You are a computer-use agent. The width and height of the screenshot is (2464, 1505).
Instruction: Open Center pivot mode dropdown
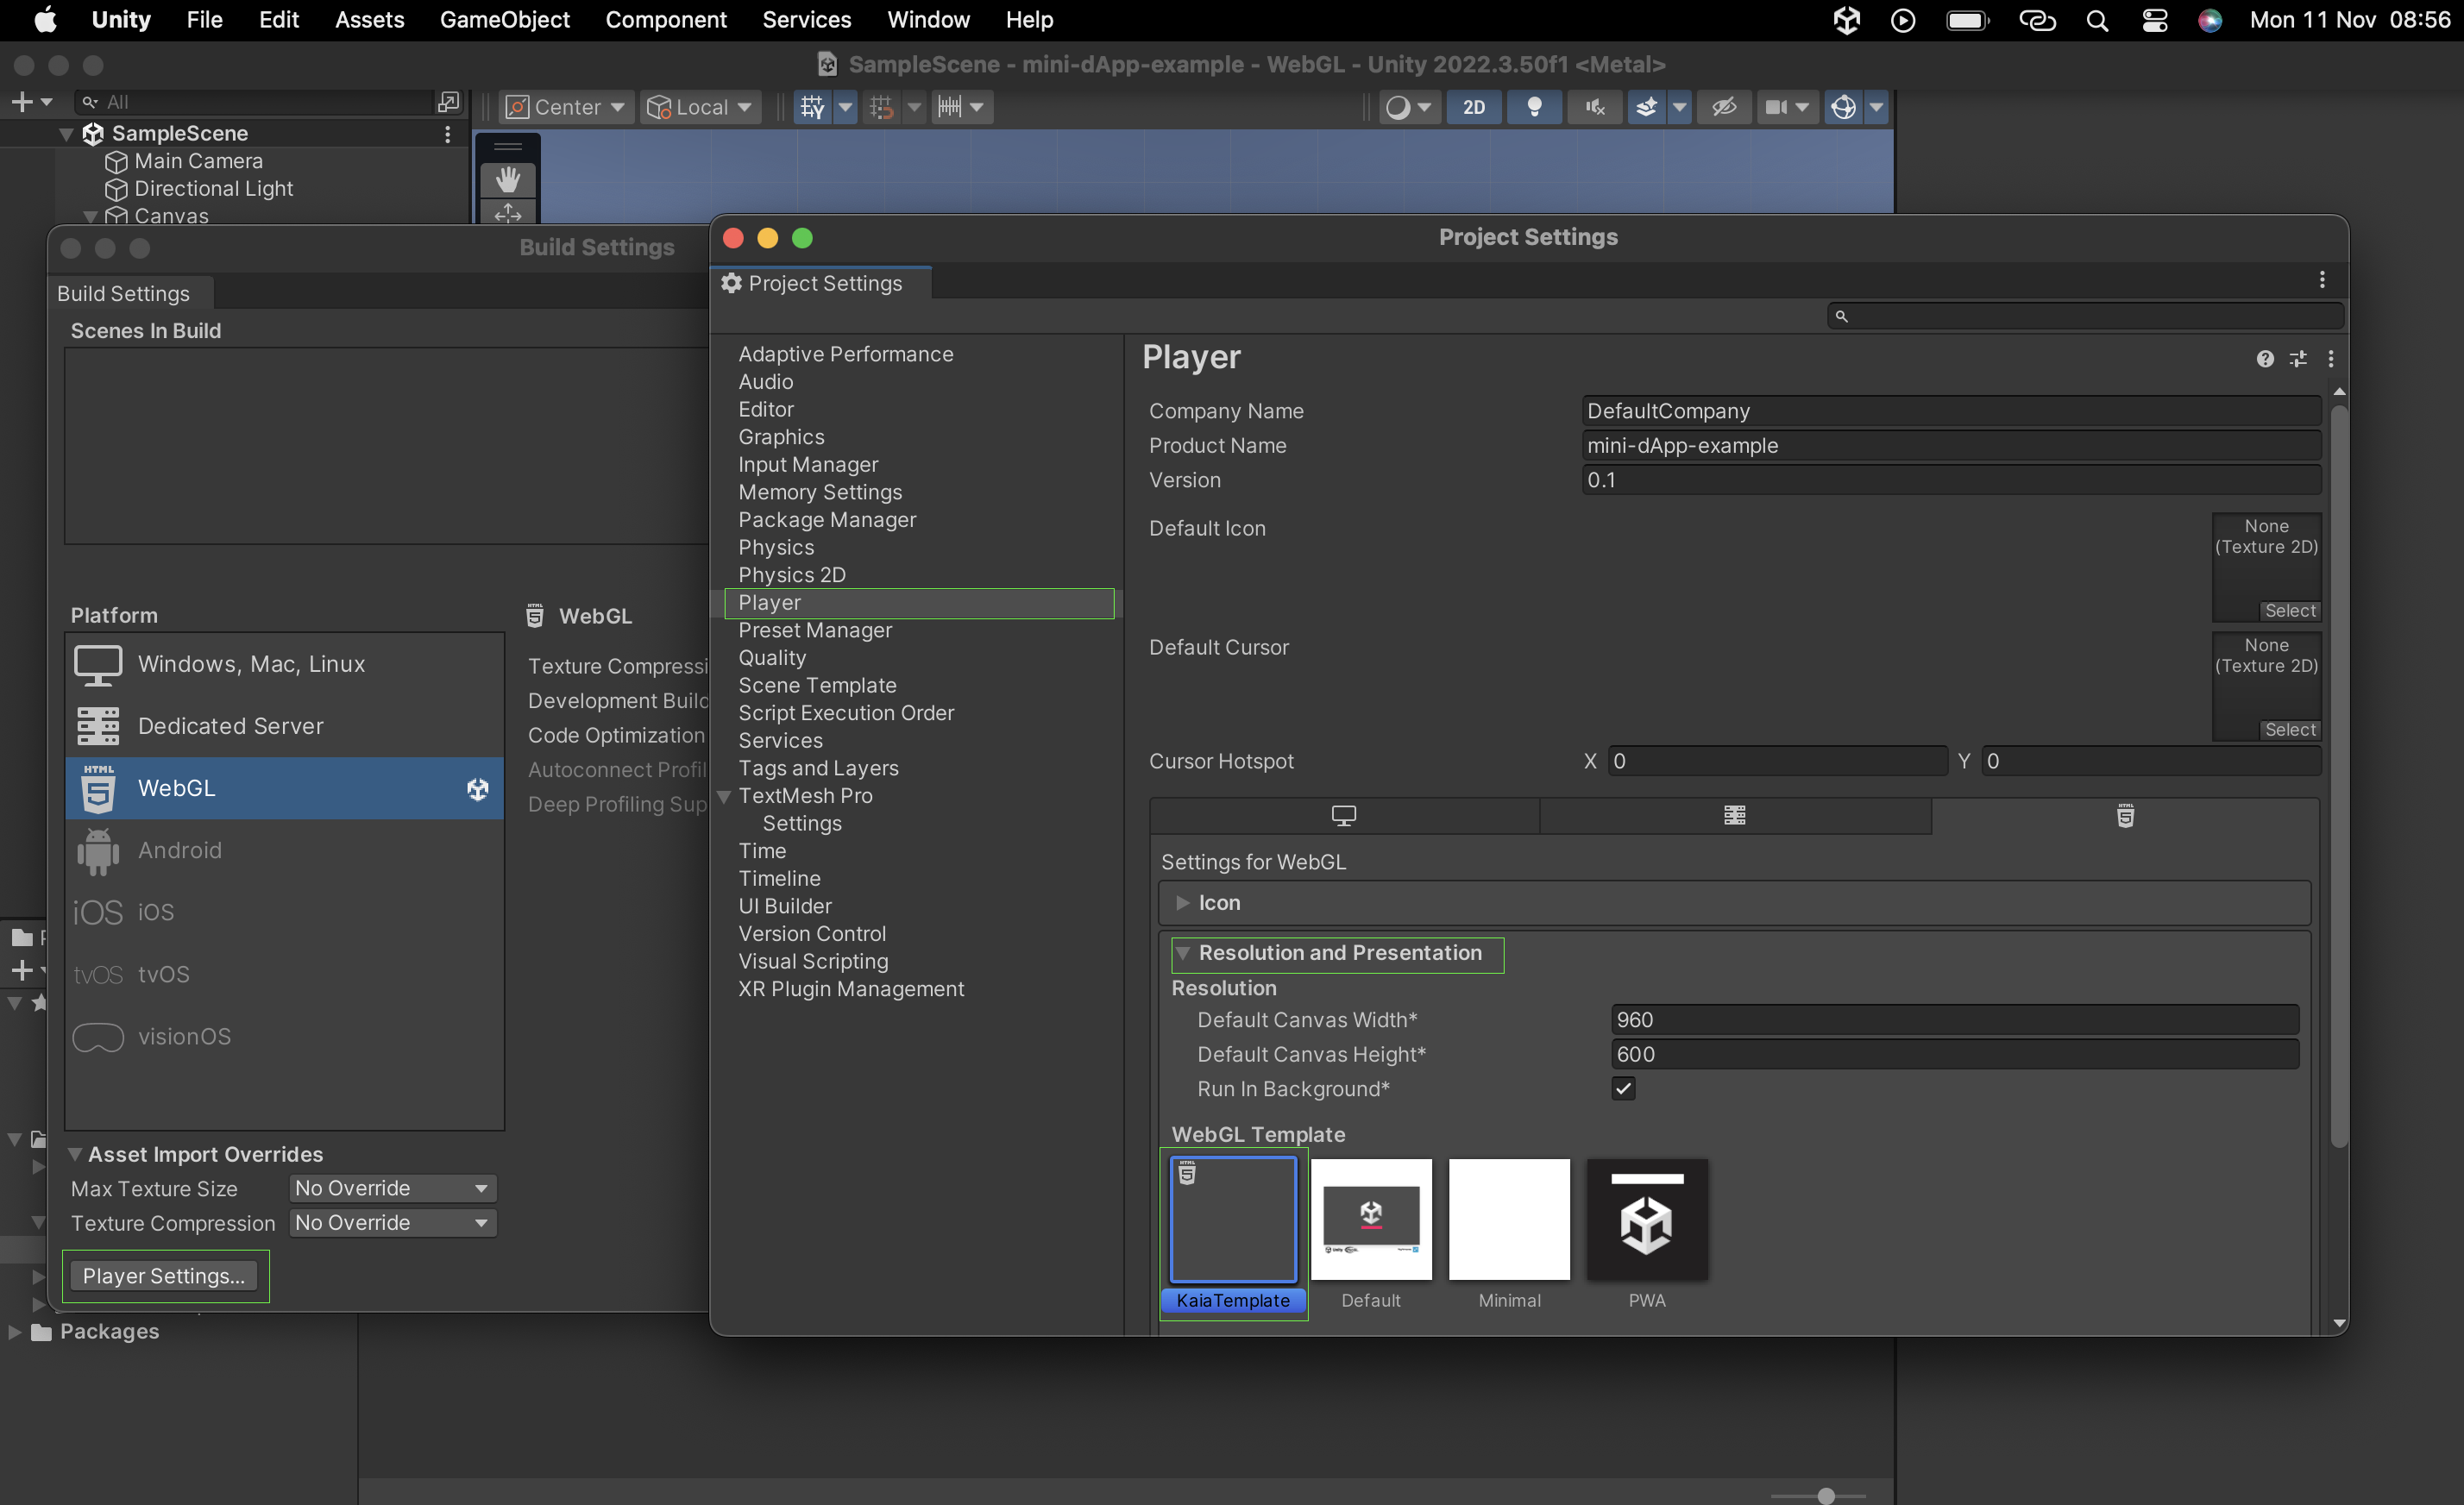pos(566,107)
